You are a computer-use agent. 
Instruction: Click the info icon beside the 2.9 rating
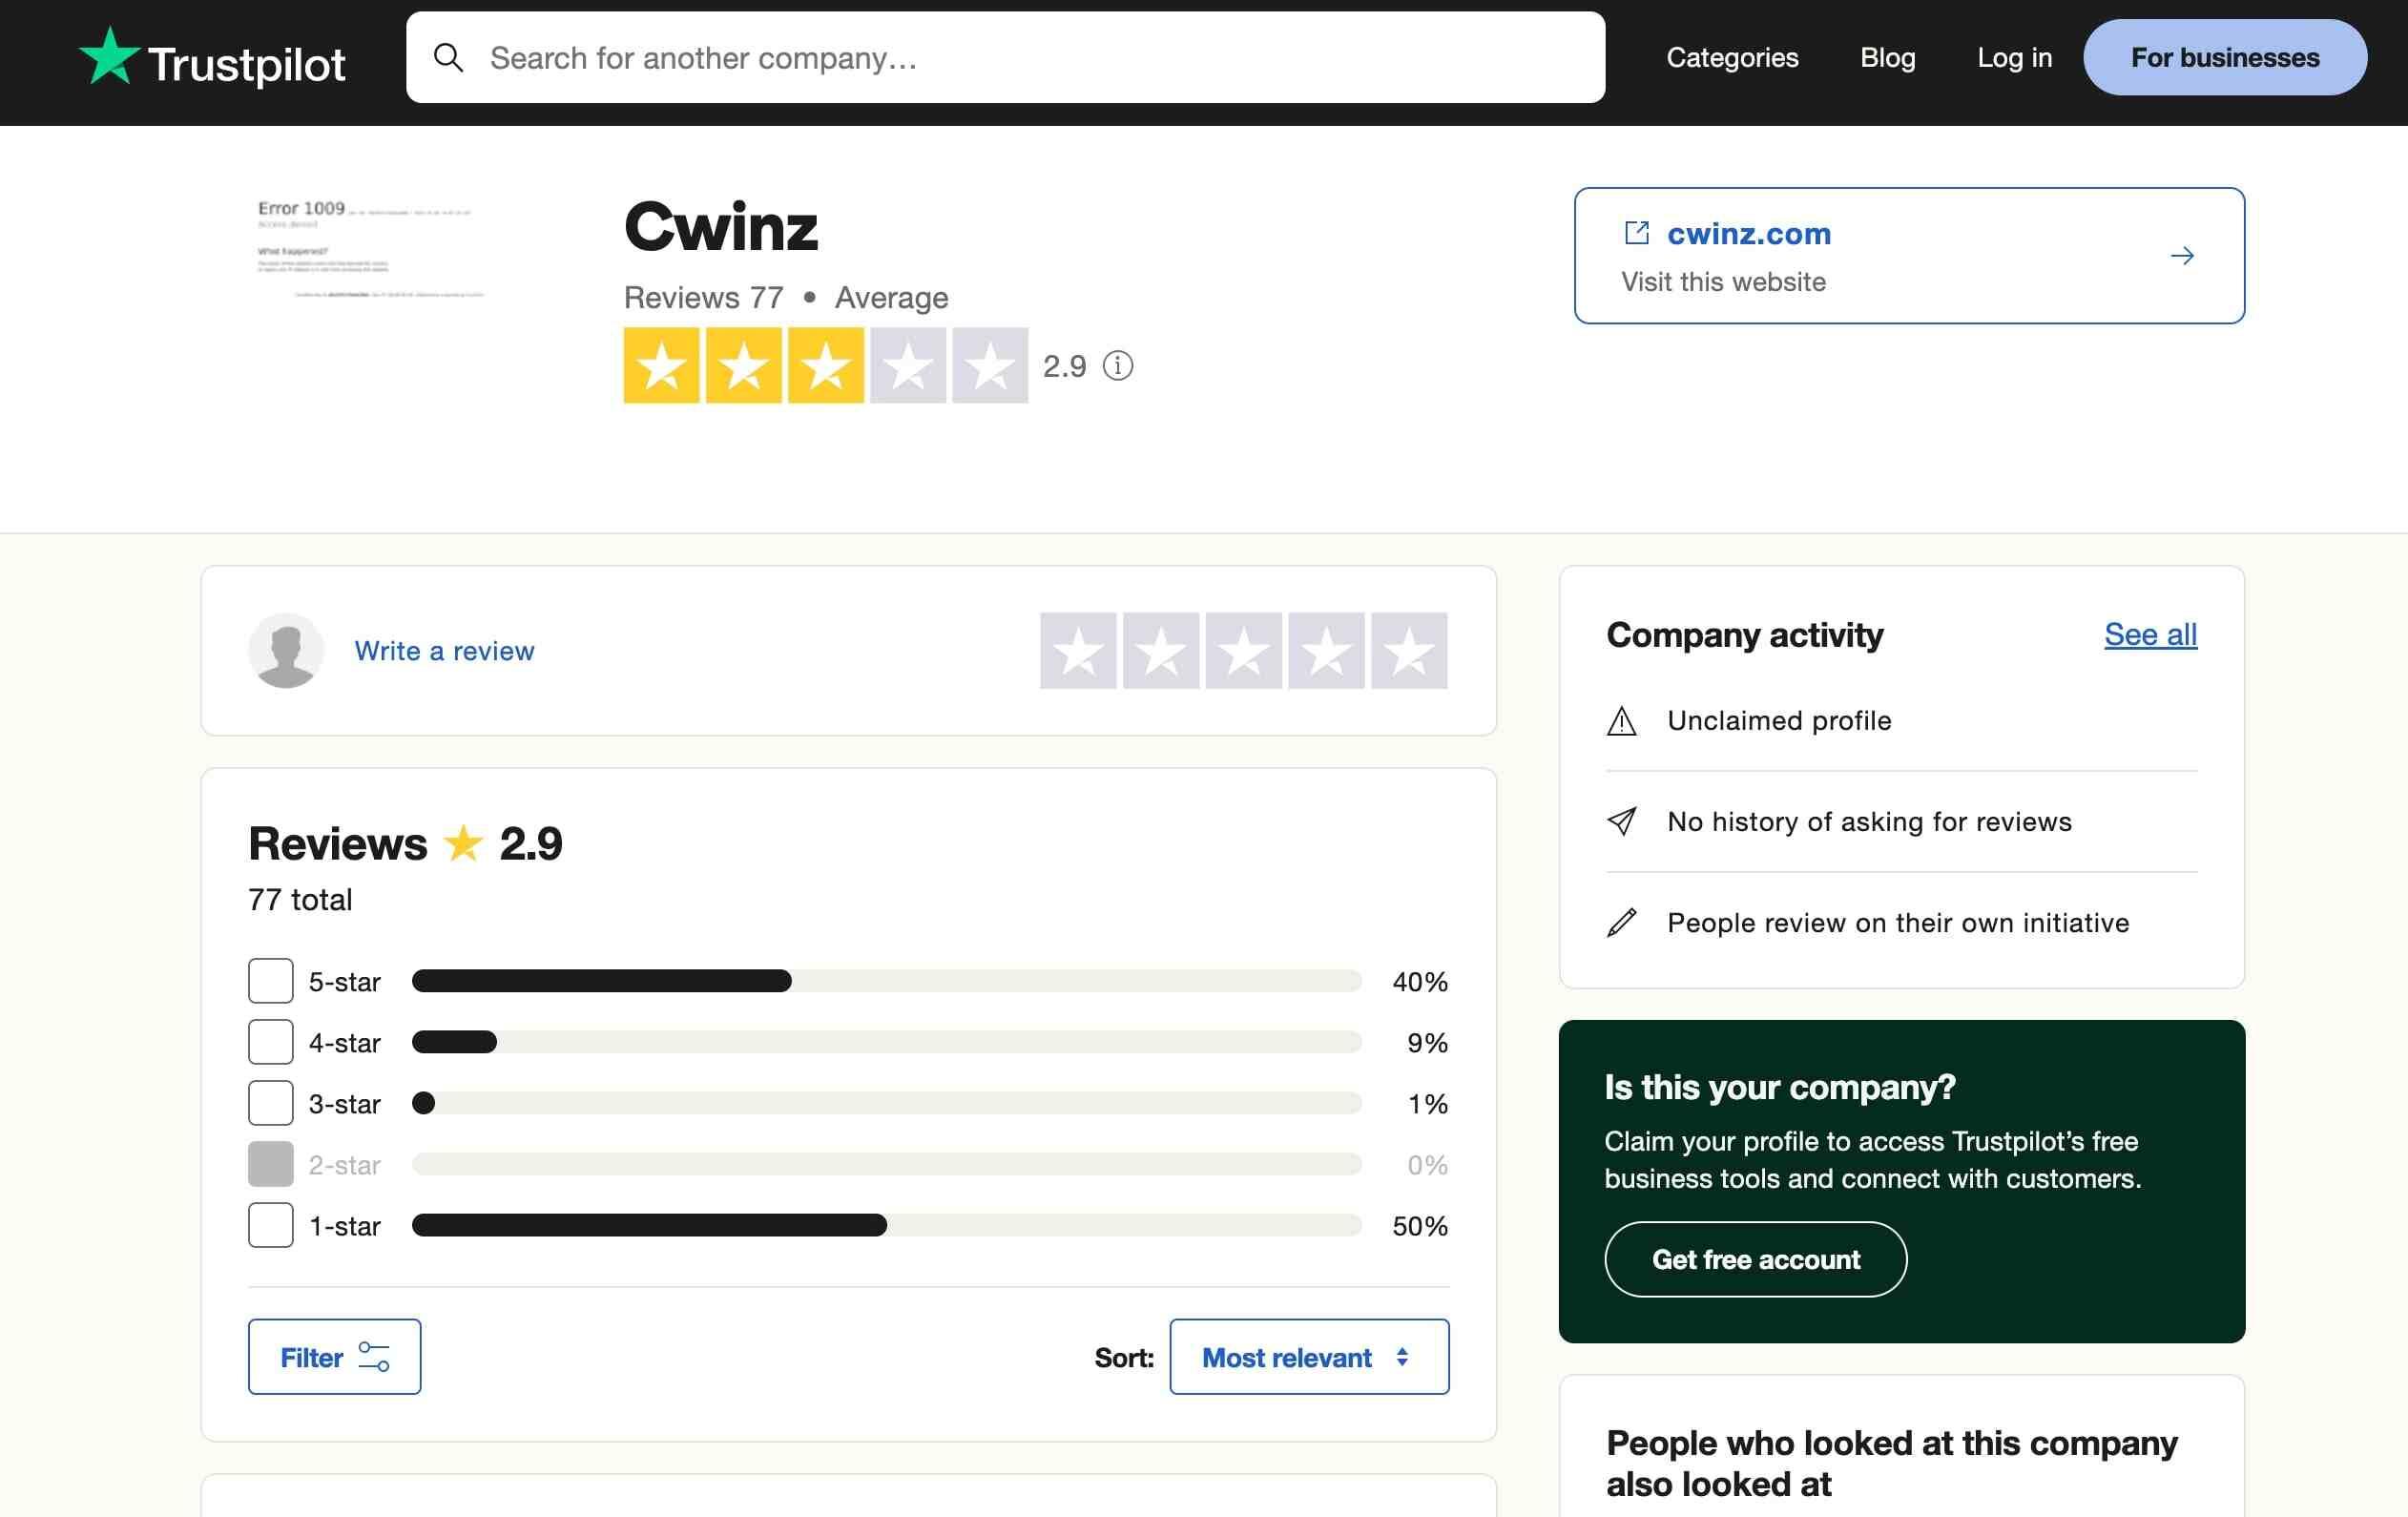pyautogui.click(x=1117, y=366)
